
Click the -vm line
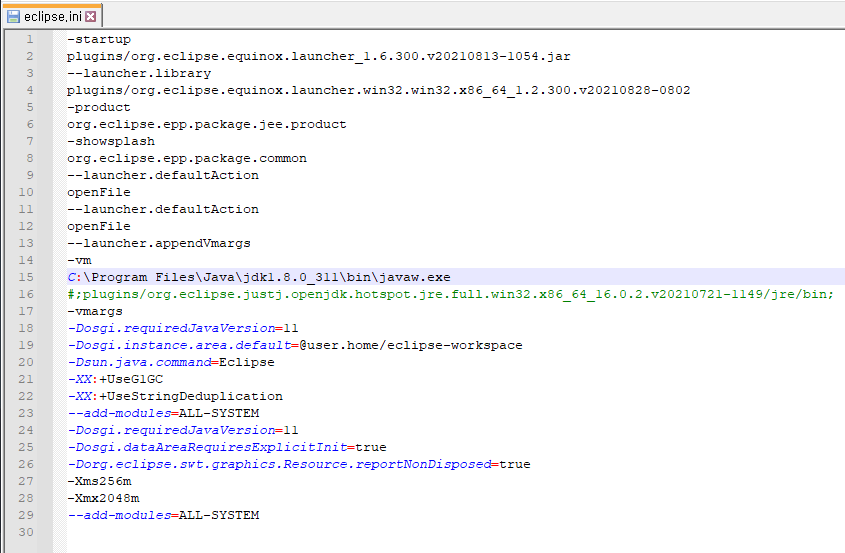coord(79,260)
